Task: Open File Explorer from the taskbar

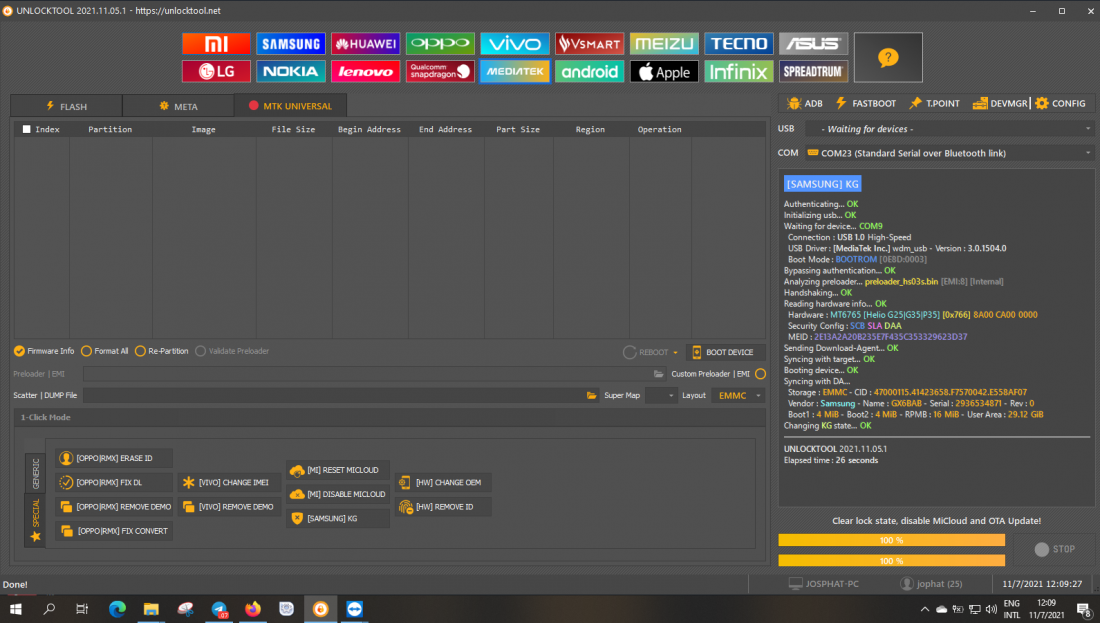Action: (x=151, y=609)
